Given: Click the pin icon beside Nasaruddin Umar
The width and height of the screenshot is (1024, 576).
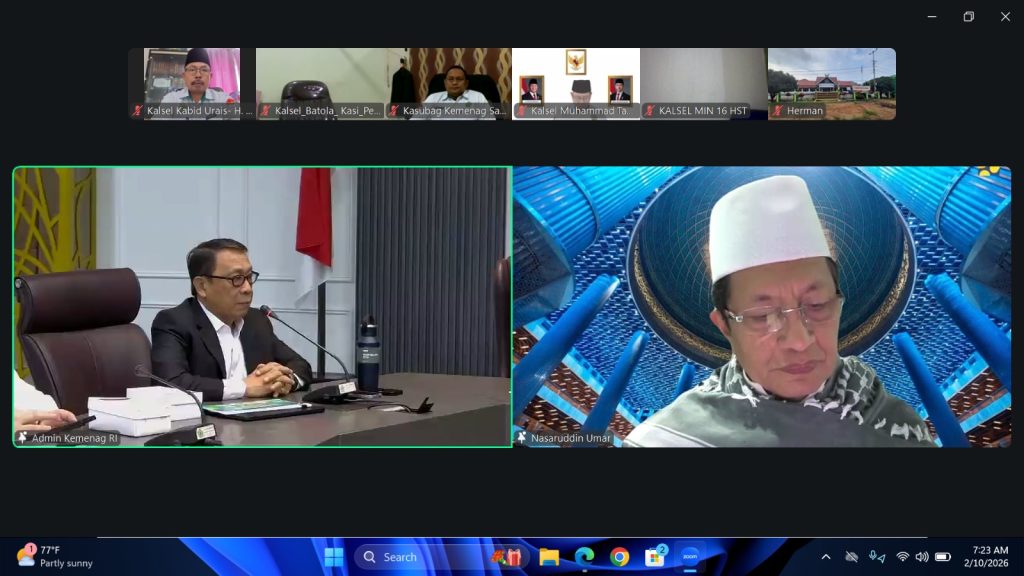Looking at the screenshot, I should [x=521, y=438].
